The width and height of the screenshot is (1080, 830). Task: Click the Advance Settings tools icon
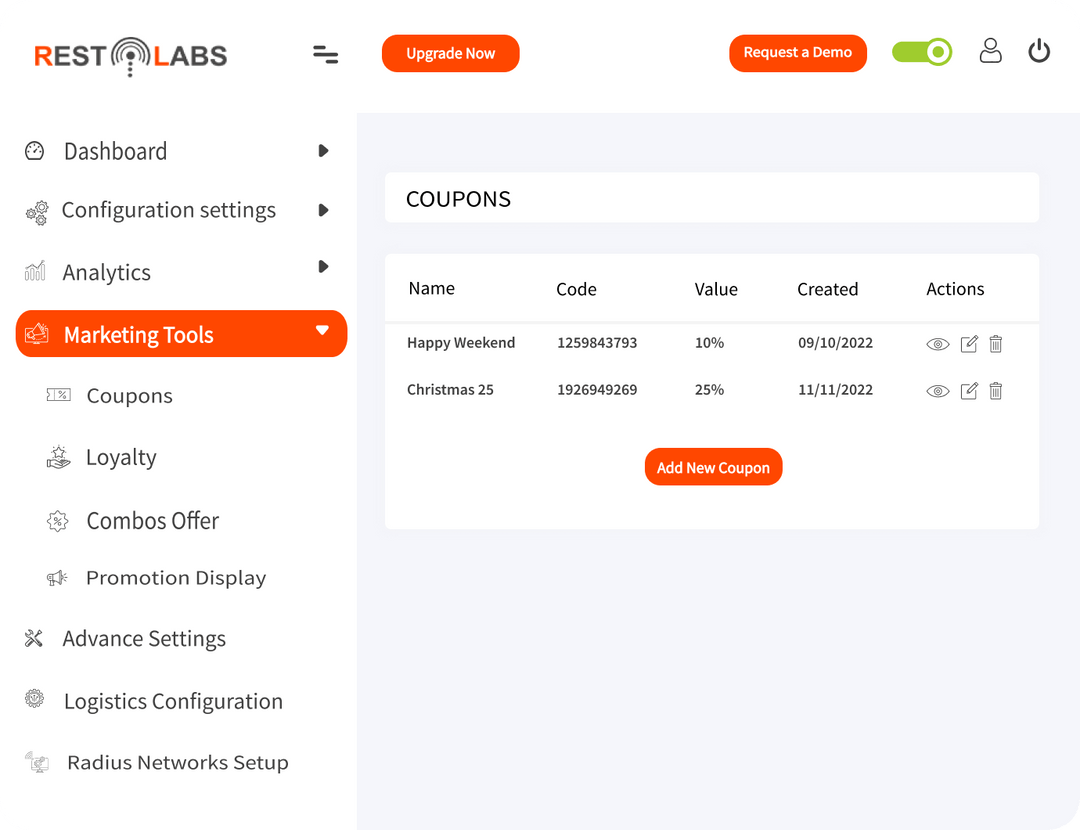[x=33, y=638]
